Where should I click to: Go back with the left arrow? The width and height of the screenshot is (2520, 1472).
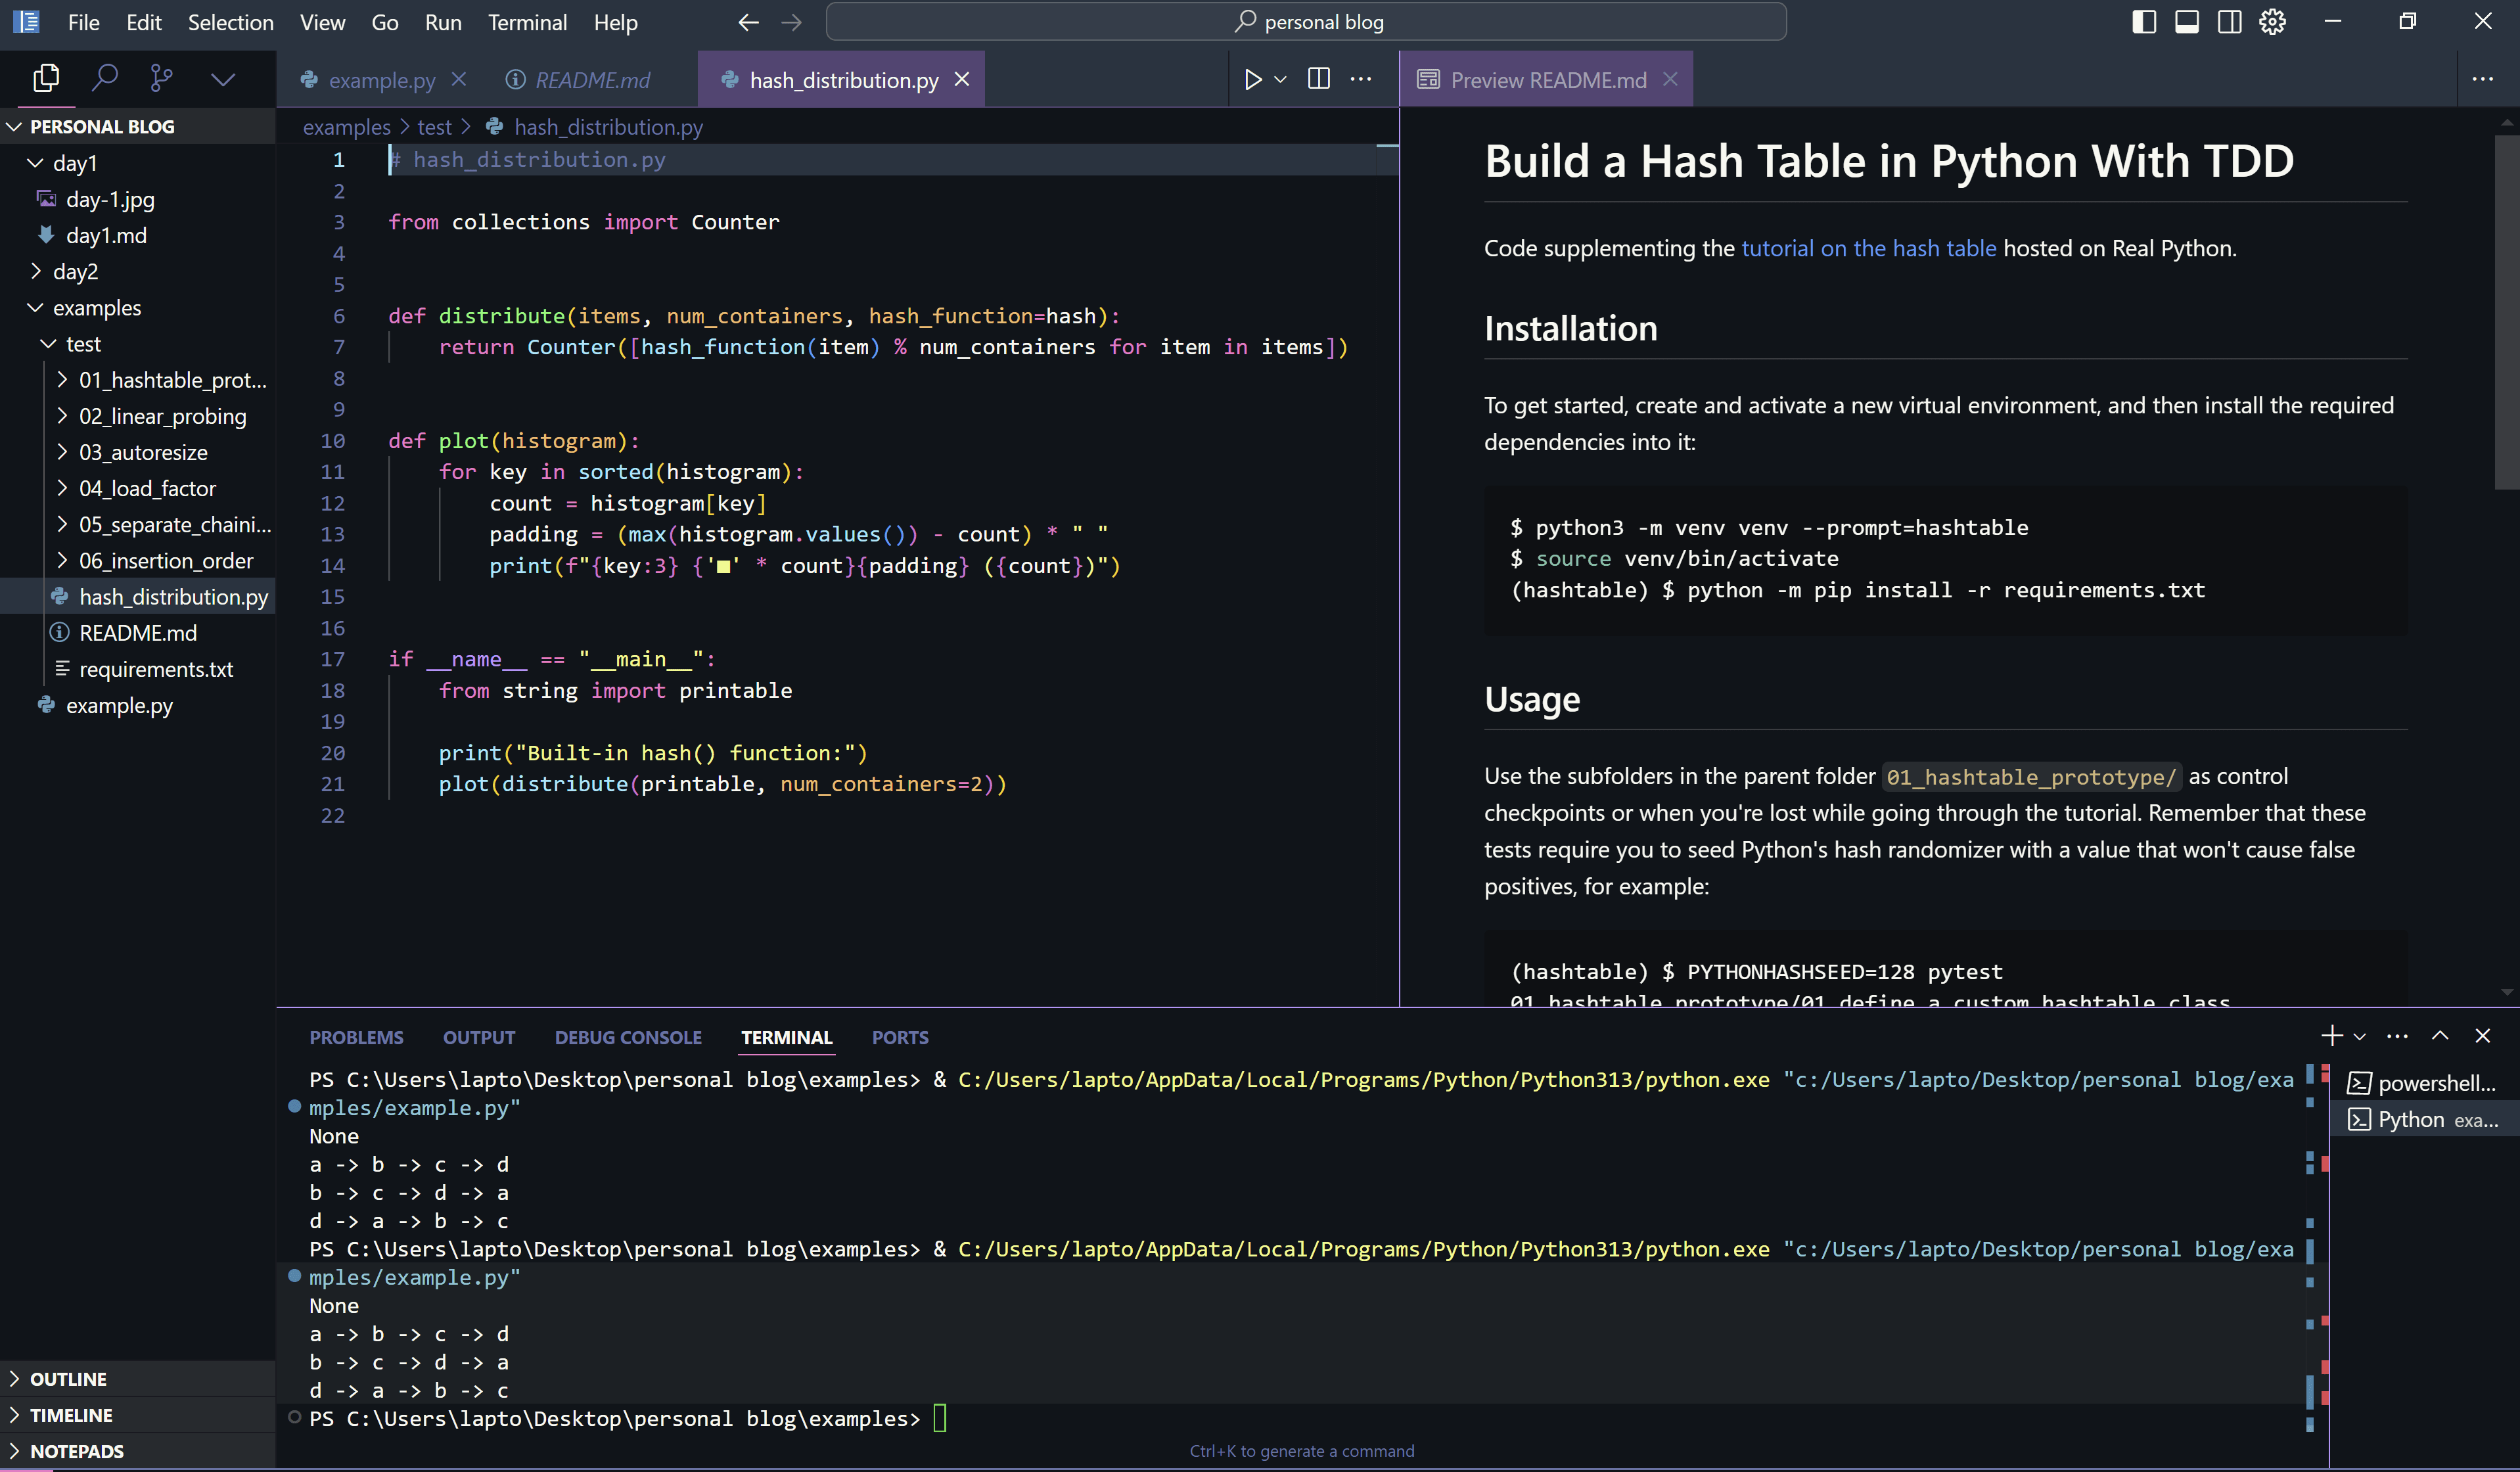748,22
